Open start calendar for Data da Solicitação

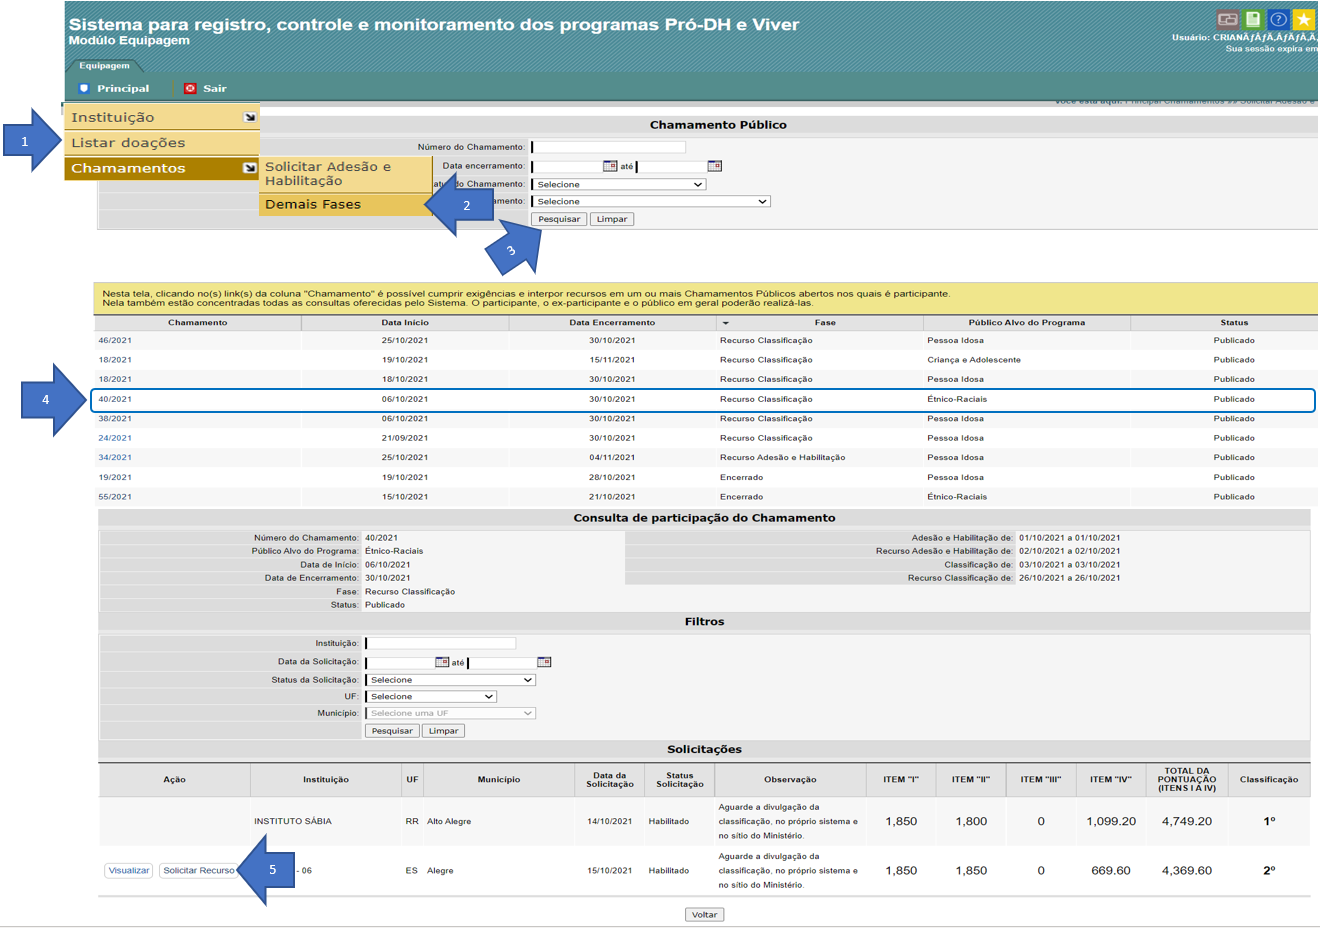[442, 662]
